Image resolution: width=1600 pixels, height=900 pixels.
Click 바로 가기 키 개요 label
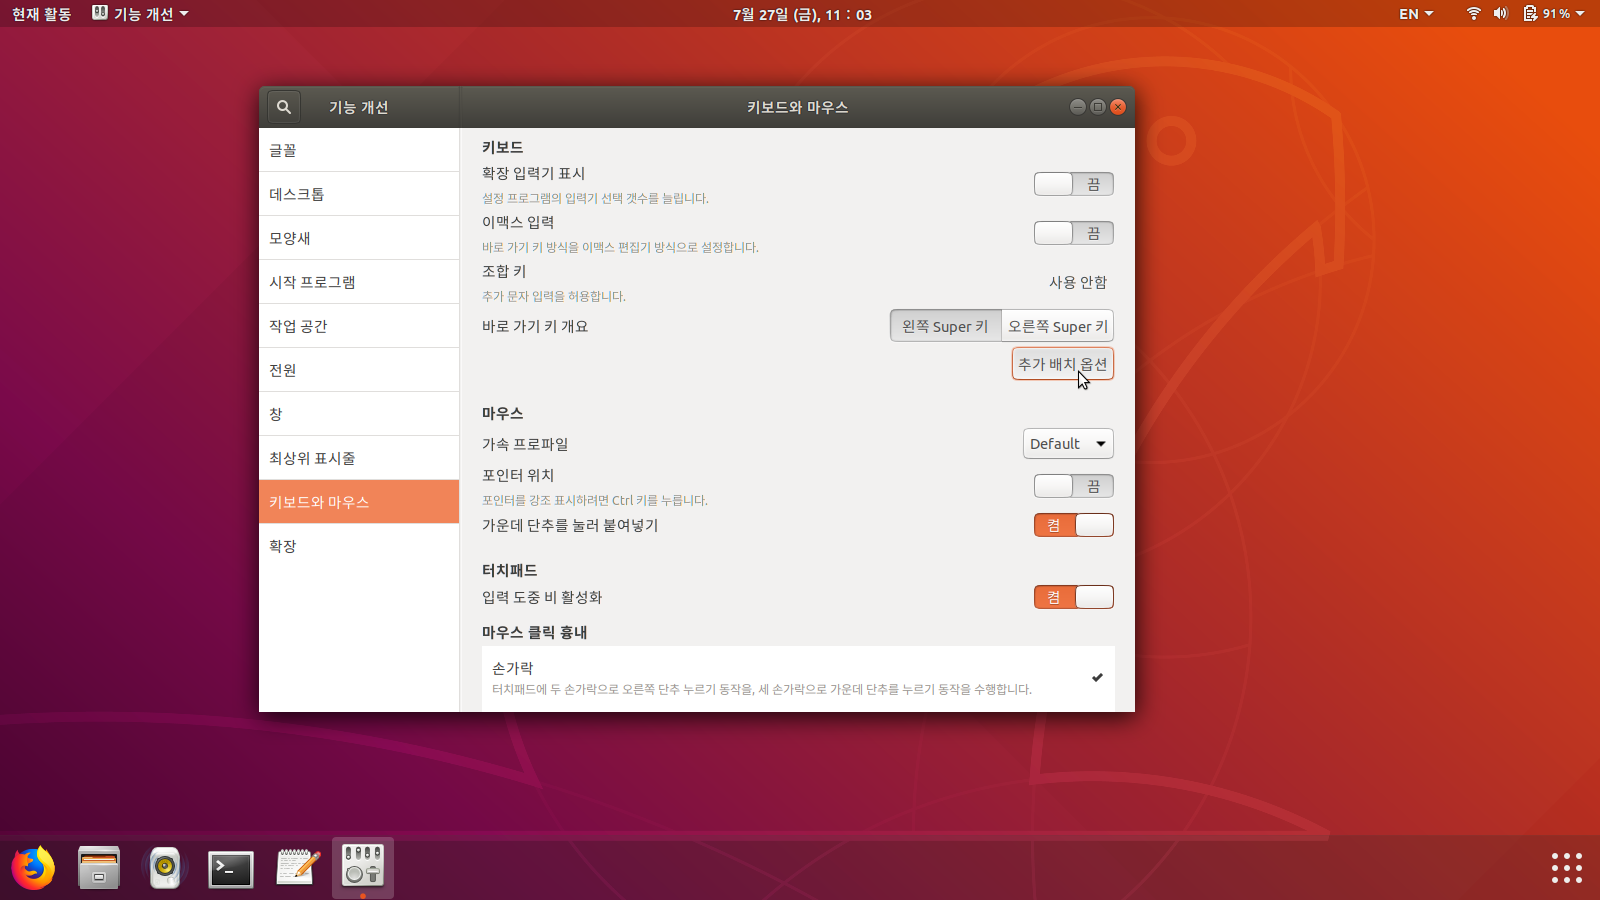click(535, 326)
